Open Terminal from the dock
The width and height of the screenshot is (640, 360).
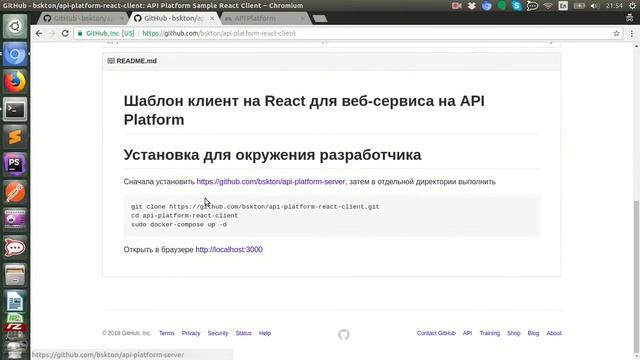pos(15,109)
